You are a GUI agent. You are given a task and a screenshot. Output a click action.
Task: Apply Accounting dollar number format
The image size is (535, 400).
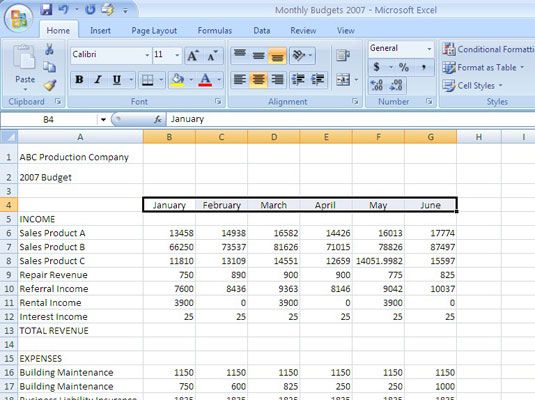coord(376,67)
